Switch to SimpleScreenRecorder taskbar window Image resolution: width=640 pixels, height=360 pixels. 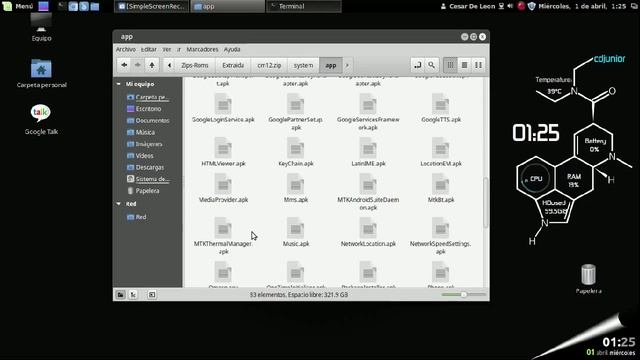(152, 6)
